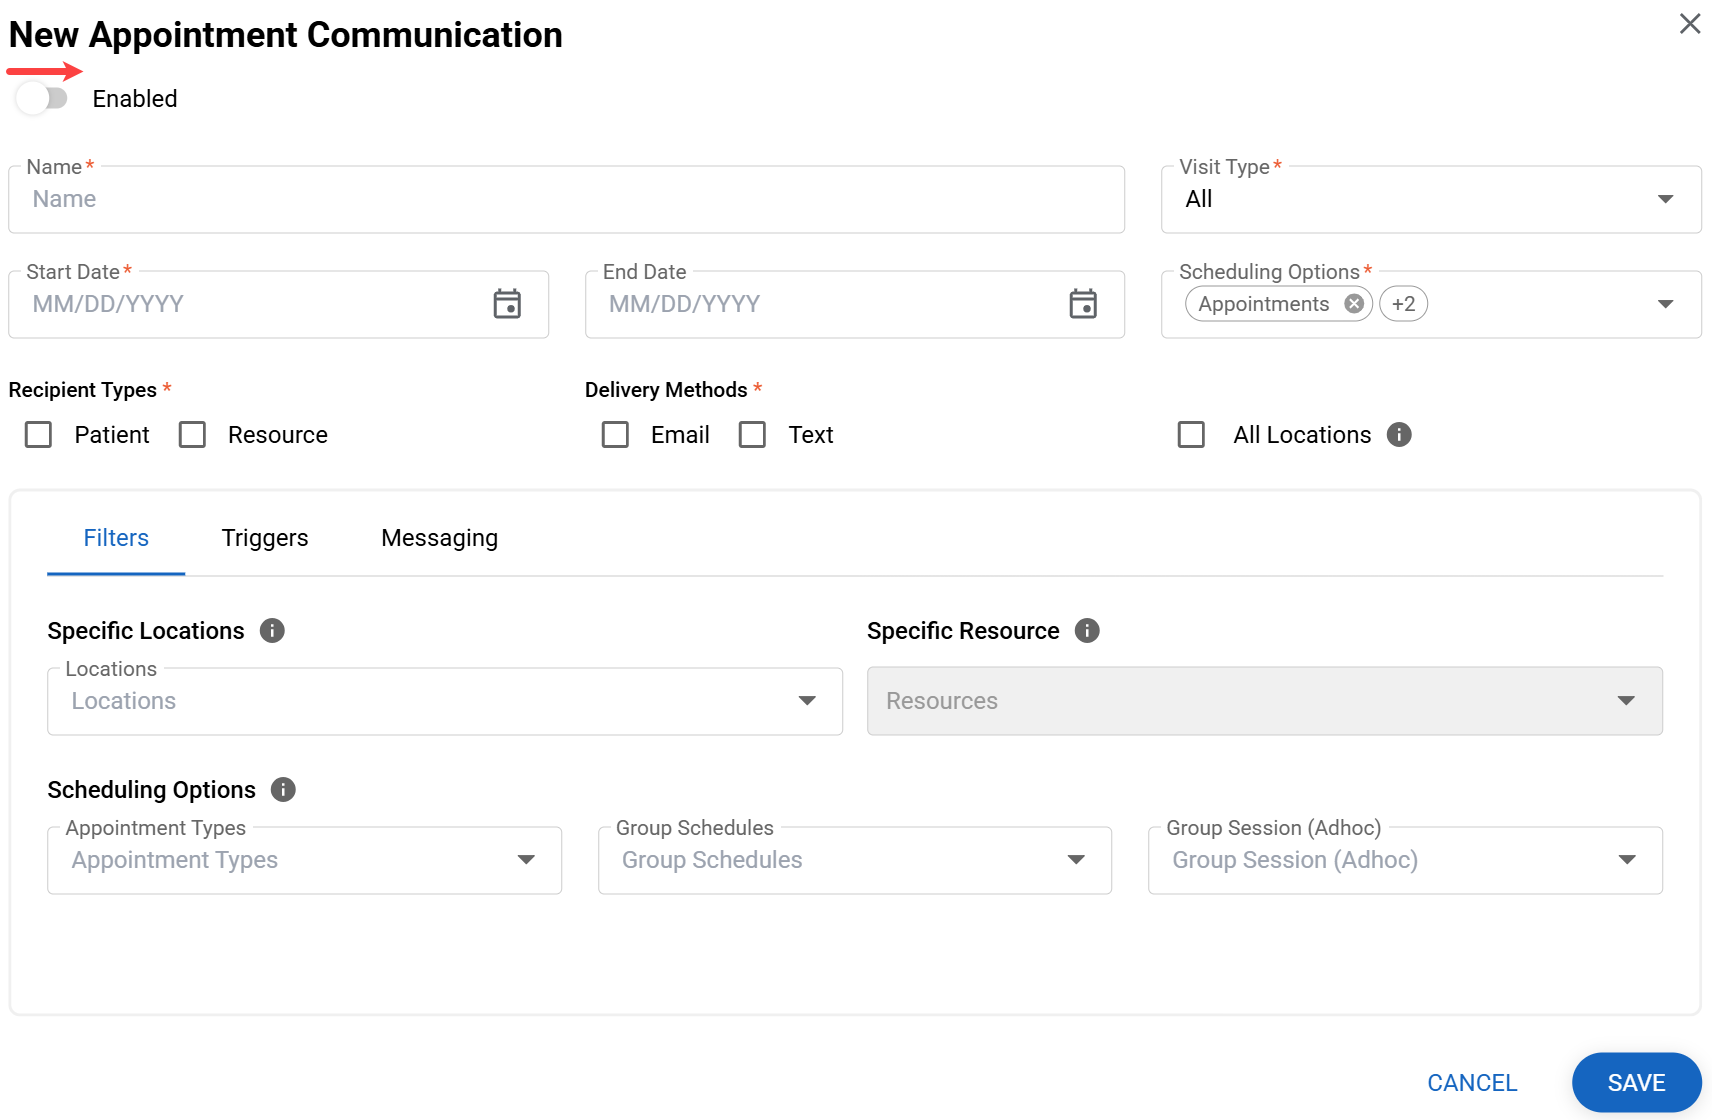1712x1120 pixels.
Task: Remove the Appointments chip from Scheduling Options
Action: 1354,304
